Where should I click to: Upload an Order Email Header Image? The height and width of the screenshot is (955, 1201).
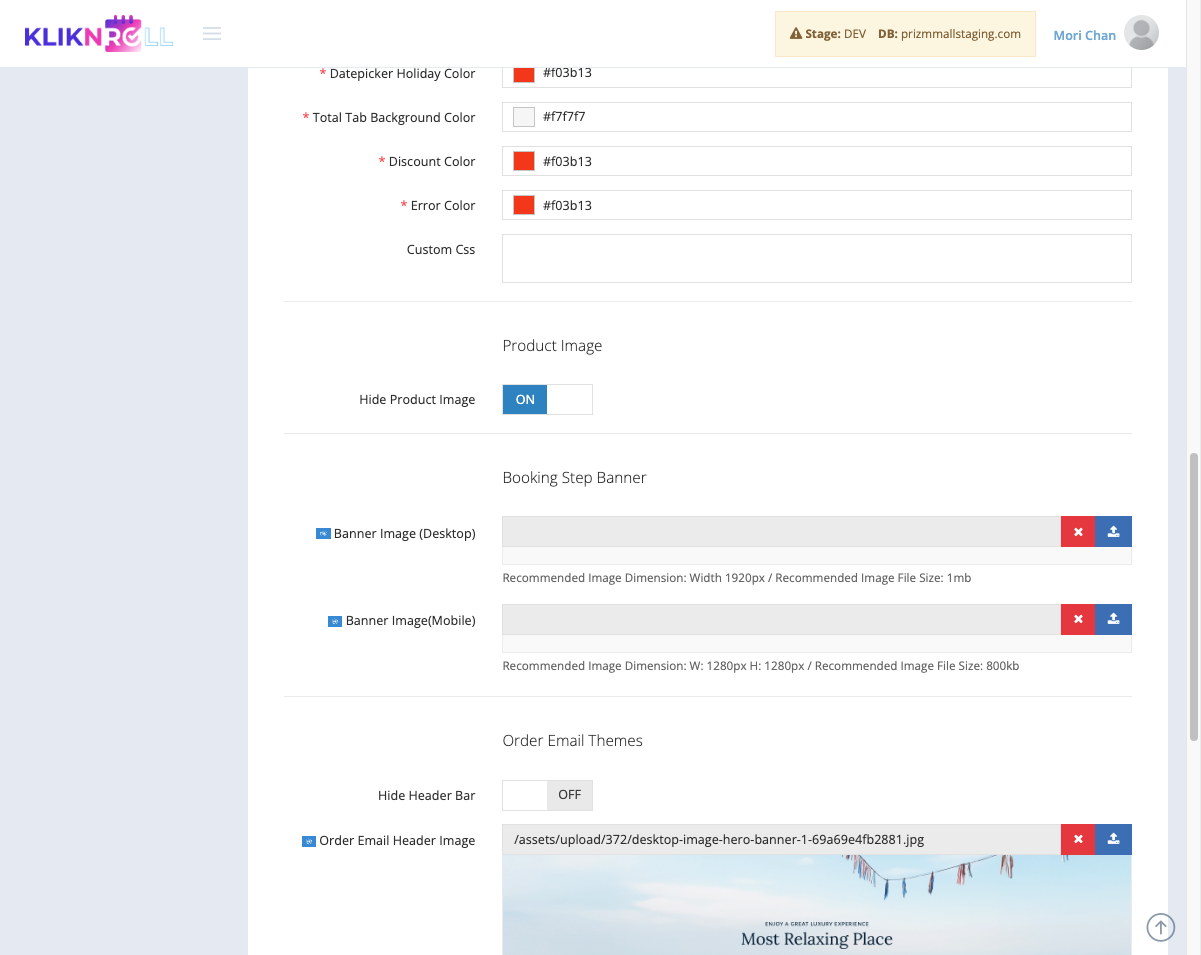pyautogui.click(x=1114, y=840)
